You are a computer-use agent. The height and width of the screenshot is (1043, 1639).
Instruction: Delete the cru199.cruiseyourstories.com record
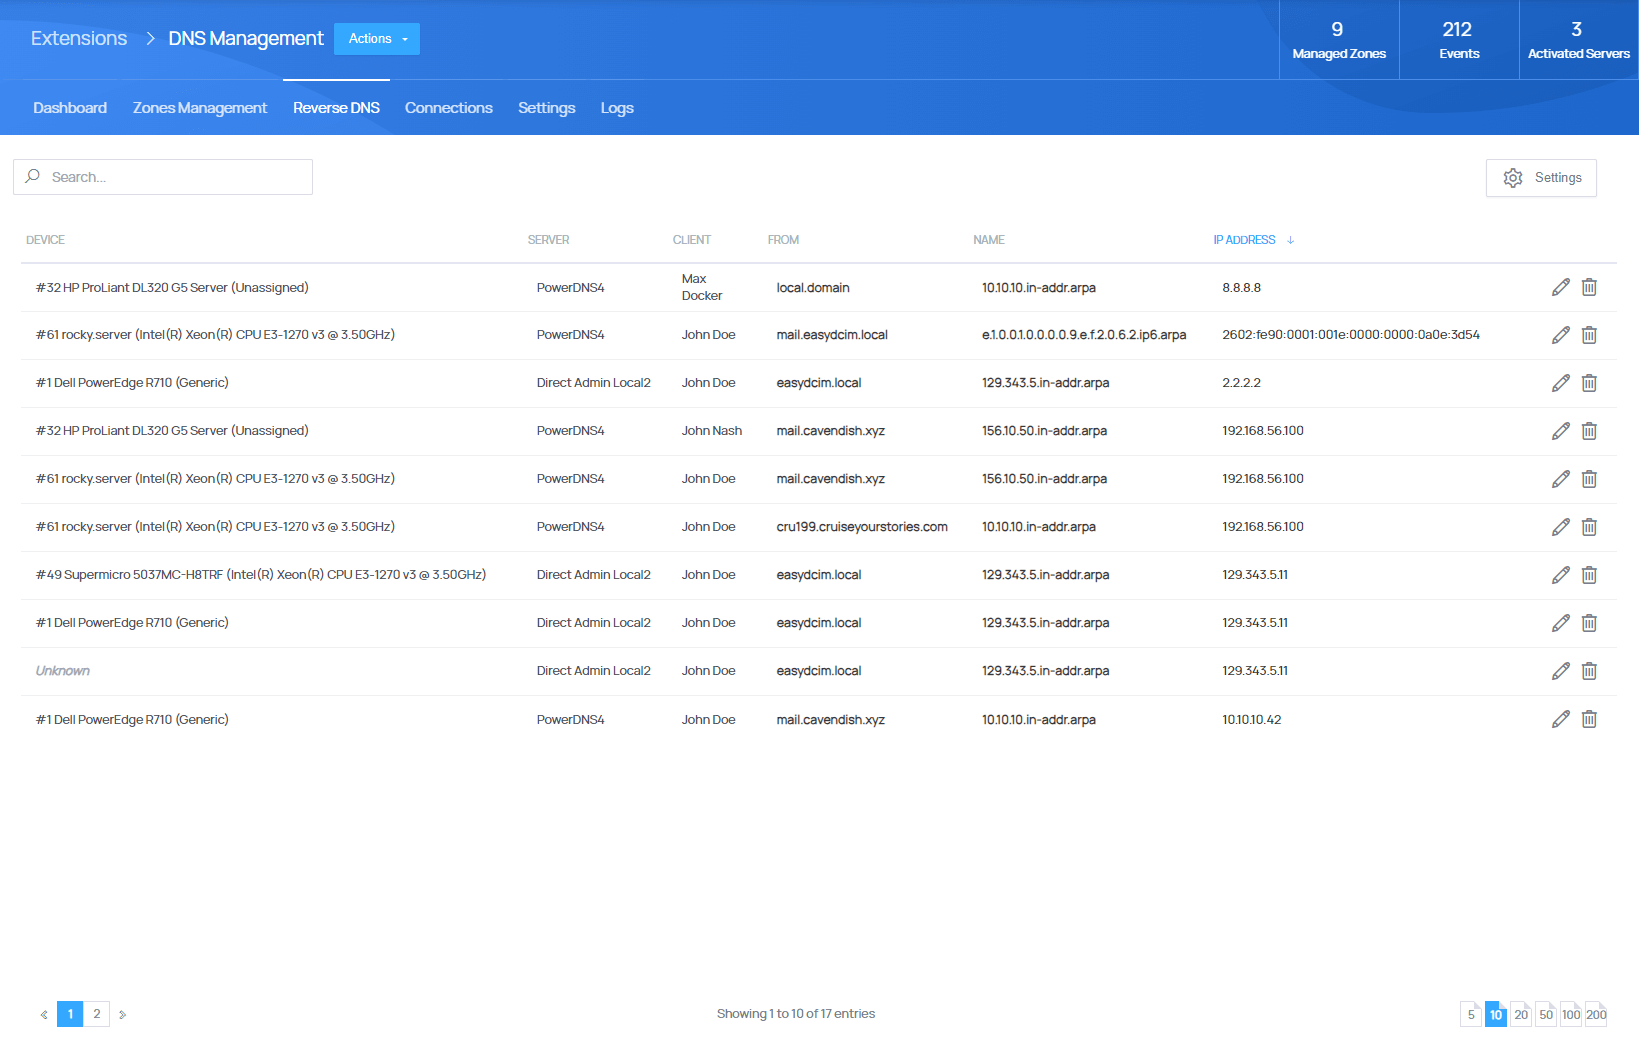click(x=1589, y=527)
